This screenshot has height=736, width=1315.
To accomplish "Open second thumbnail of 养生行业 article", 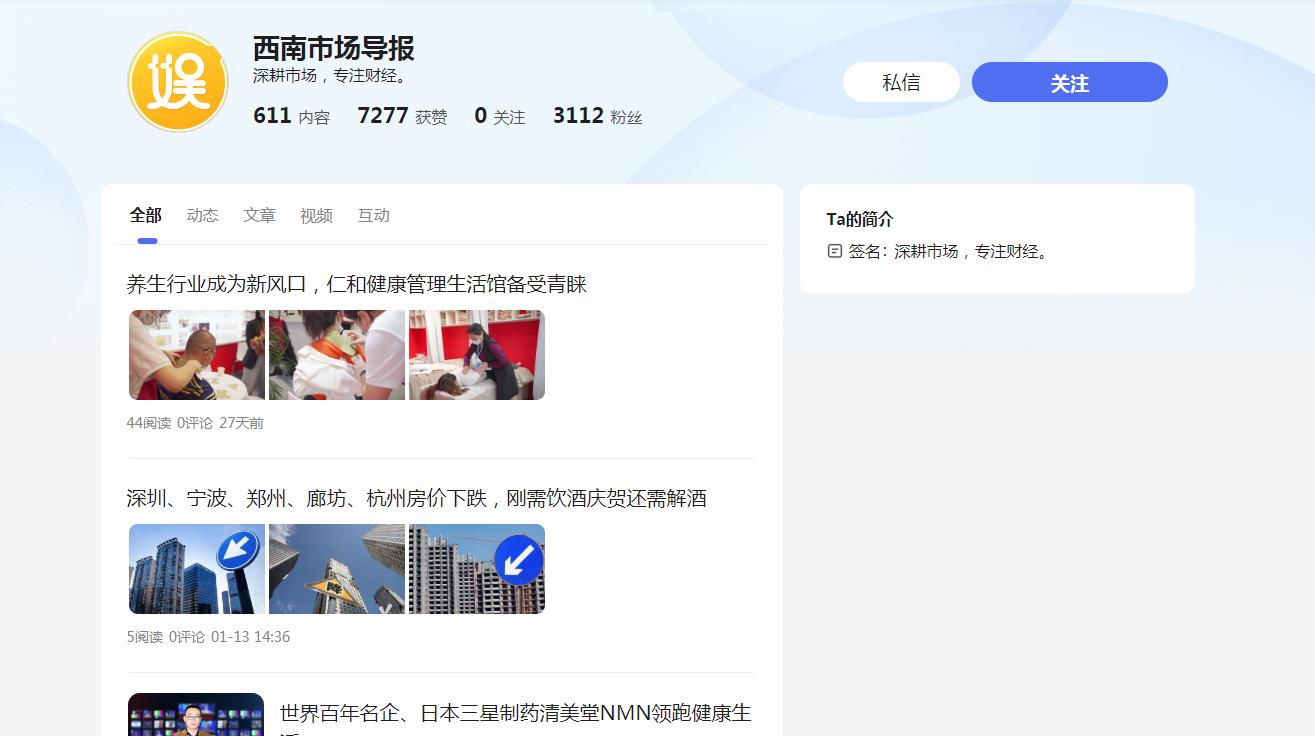I will [x=337, y=355].
